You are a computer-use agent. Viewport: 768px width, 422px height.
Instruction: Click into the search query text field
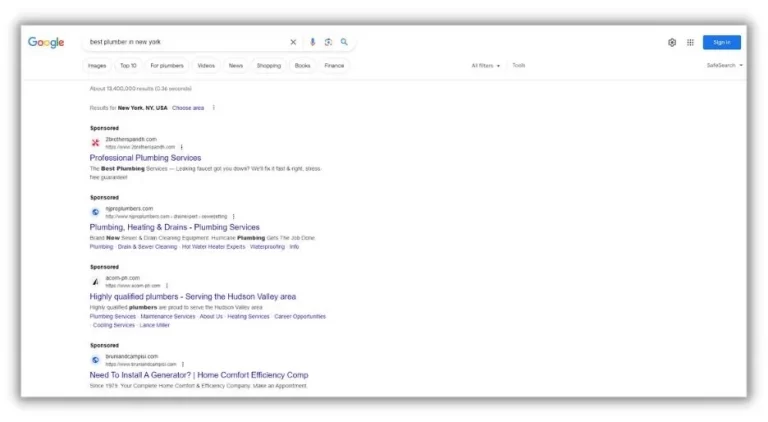(x=180, y=42)
